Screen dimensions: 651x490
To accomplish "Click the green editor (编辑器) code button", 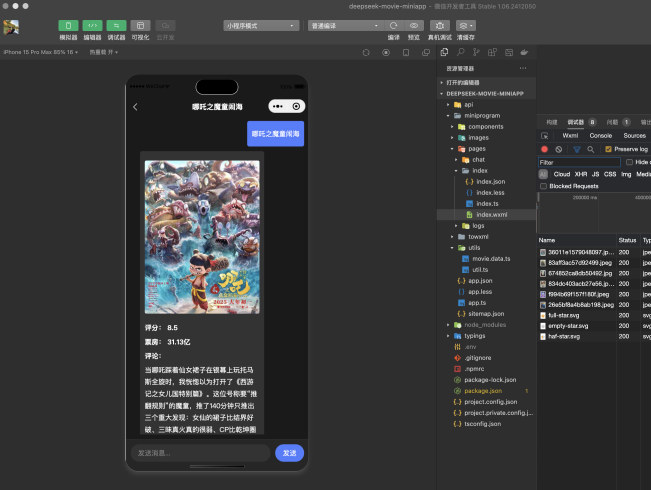I will click(x=92, y=25).
